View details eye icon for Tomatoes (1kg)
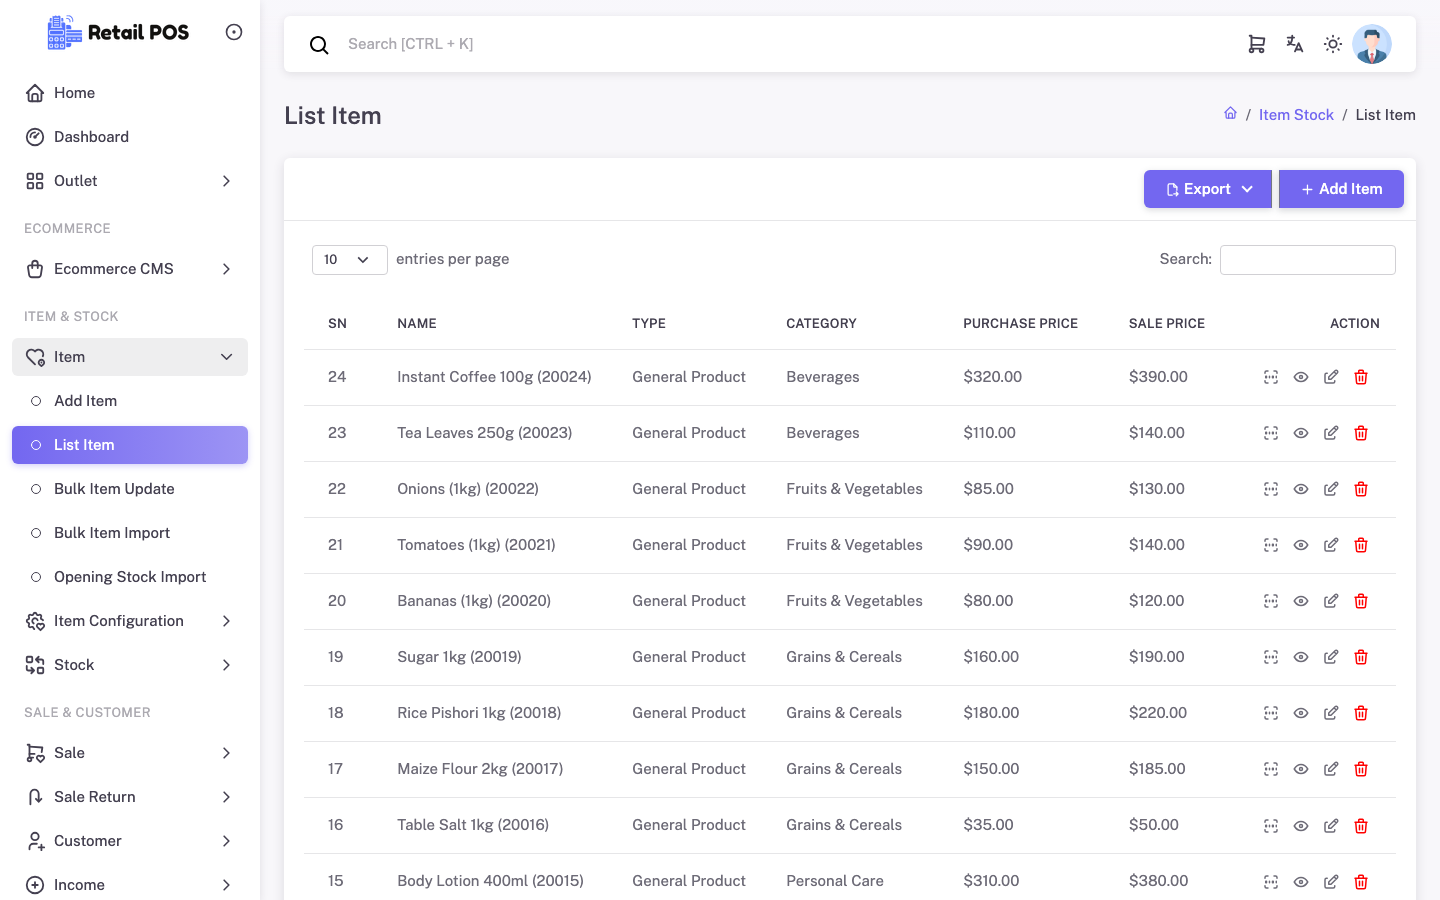Screen dimensions: 1440x900 tap(1301, 545)
